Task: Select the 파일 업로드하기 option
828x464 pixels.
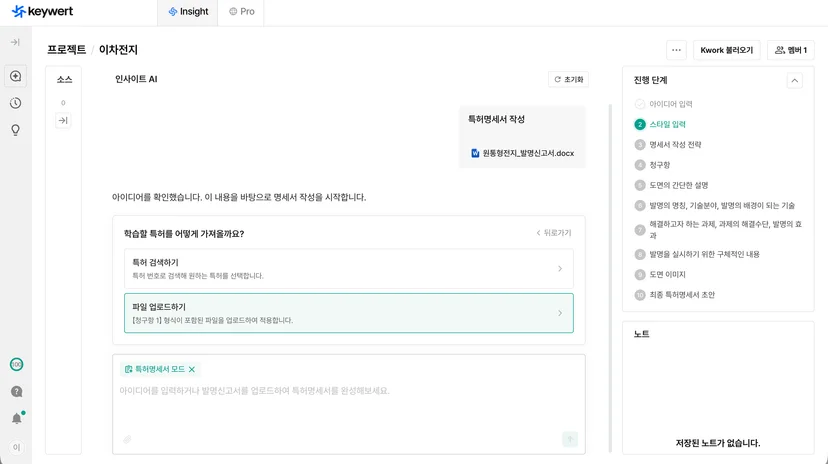Action: [349, 313]
